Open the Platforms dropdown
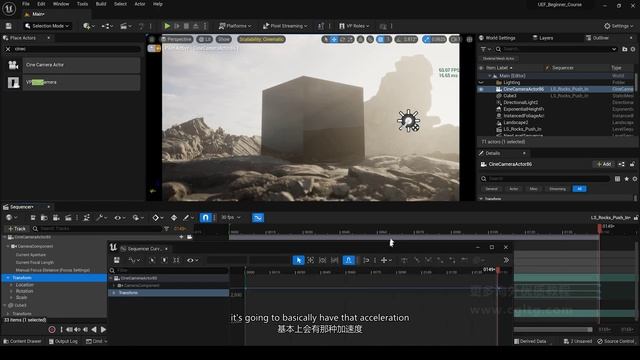The width and height of the screenshot is (640, 360). coord(235,26)
